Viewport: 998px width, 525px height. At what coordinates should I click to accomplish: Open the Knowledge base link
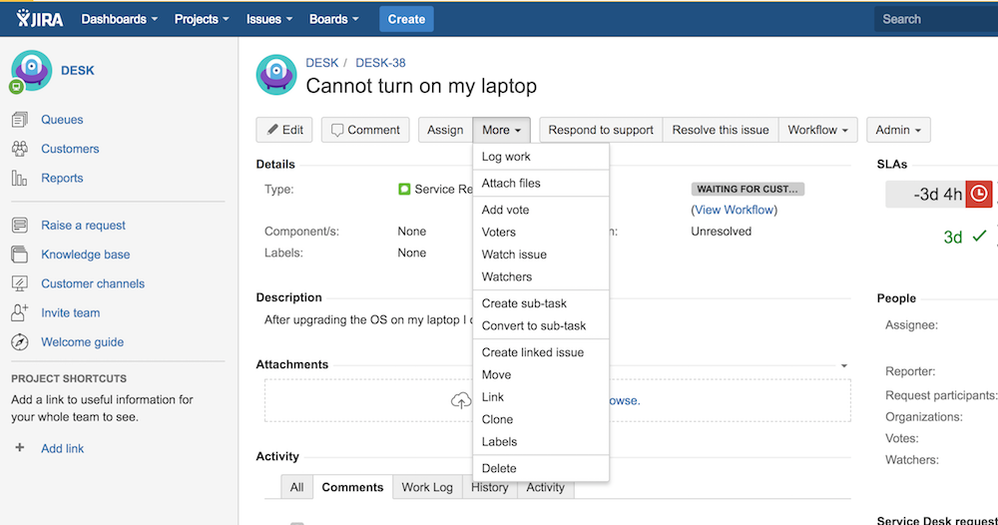point(85,255)
